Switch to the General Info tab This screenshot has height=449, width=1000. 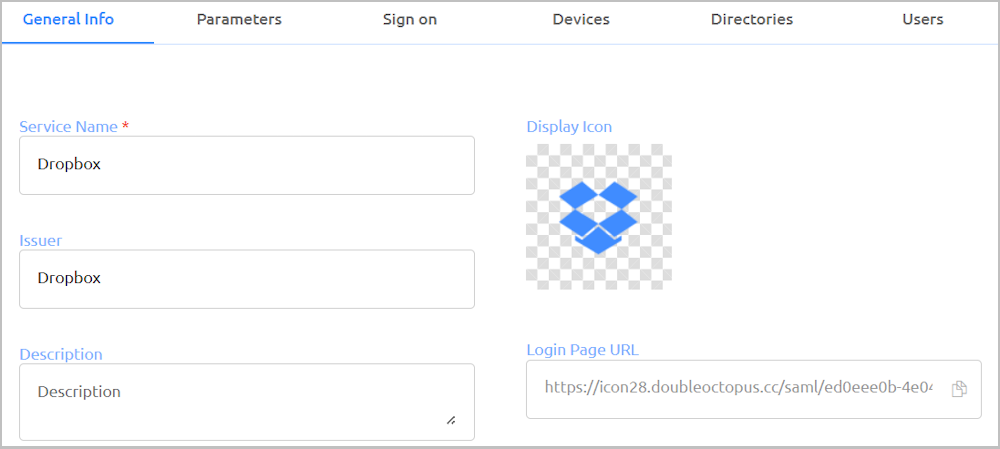[68, 19]
